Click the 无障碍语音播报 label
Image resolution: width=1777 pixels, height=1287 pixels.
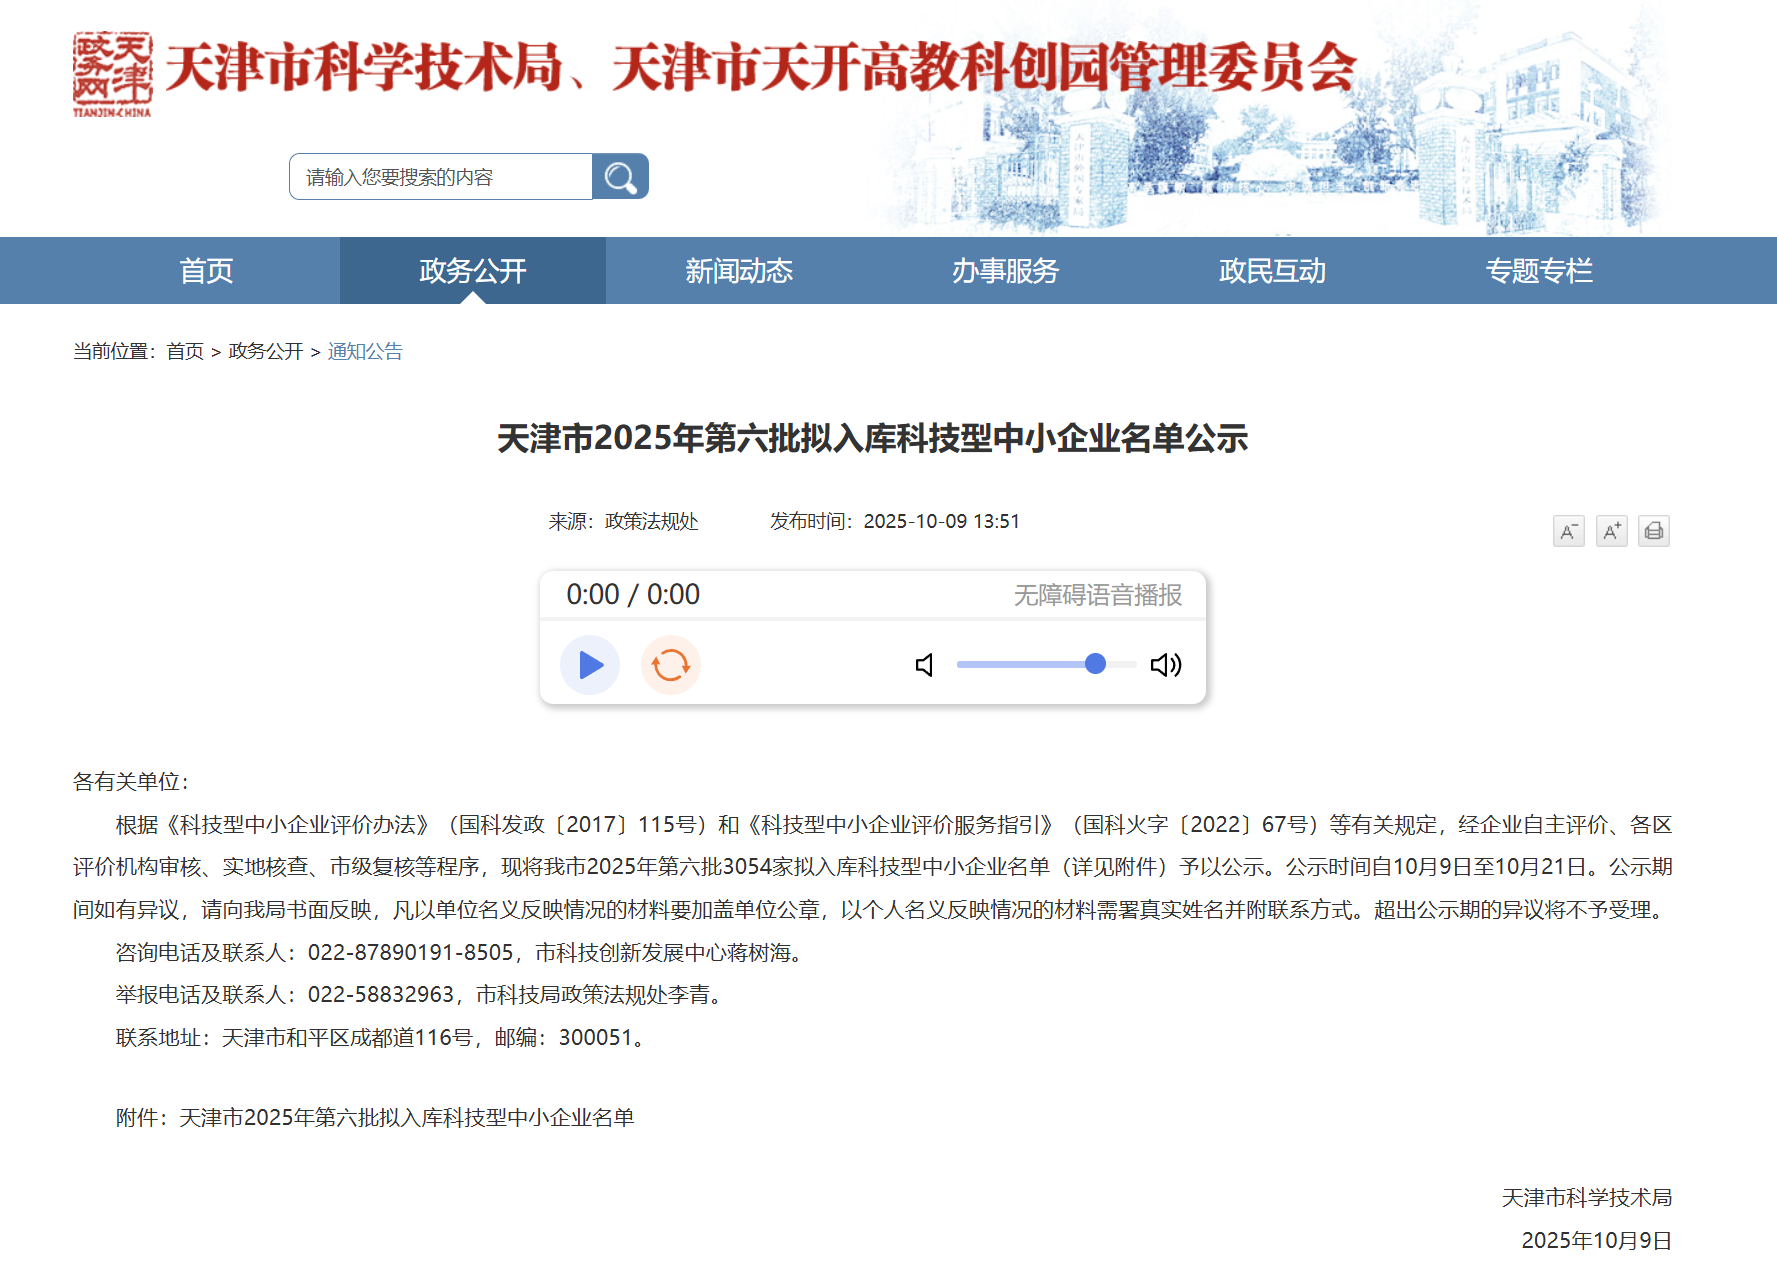click(1096, 595)
